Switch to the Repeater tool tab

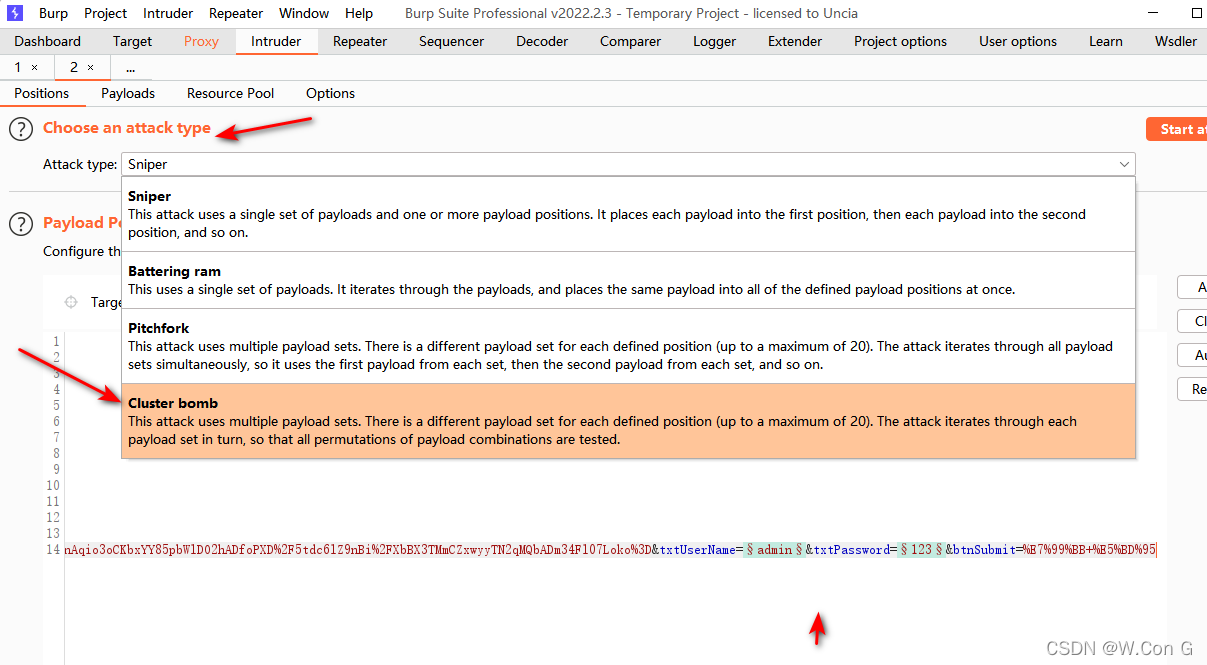(360, 41)
